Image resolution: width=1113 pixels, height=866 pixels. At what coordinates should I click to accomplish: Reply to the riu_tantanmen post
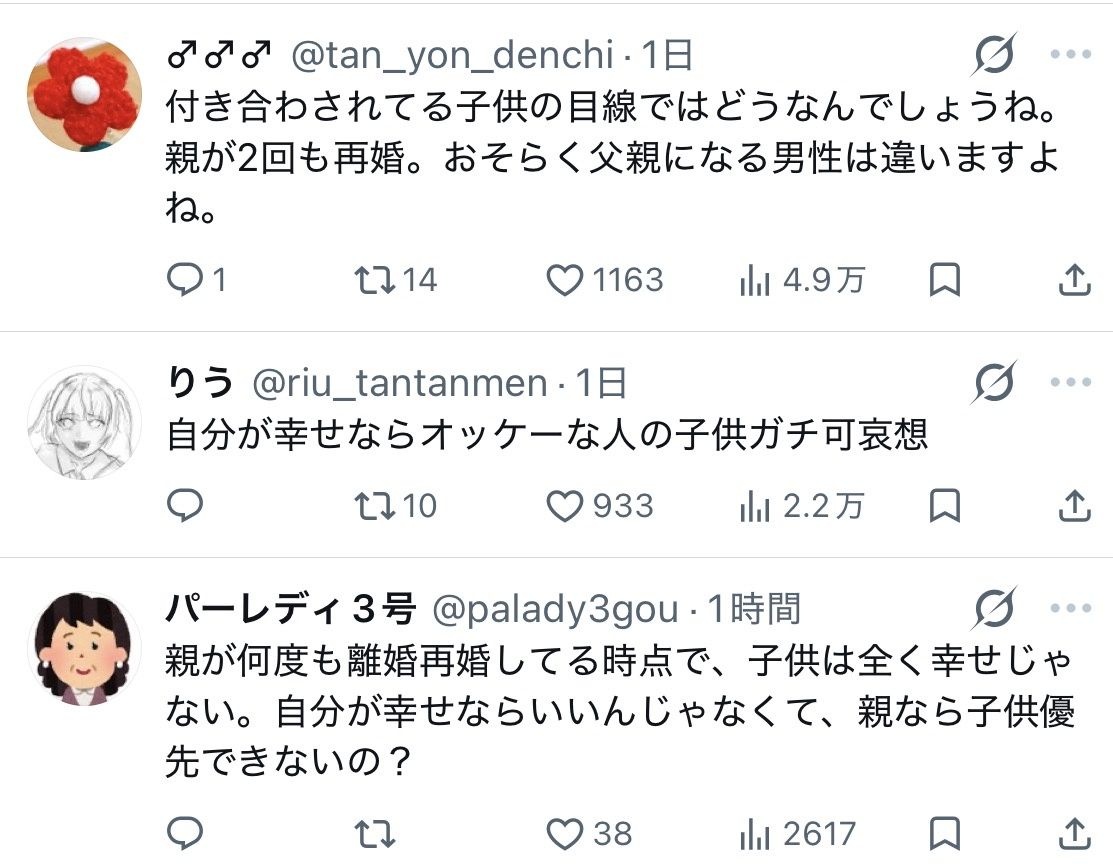(185, 507)
